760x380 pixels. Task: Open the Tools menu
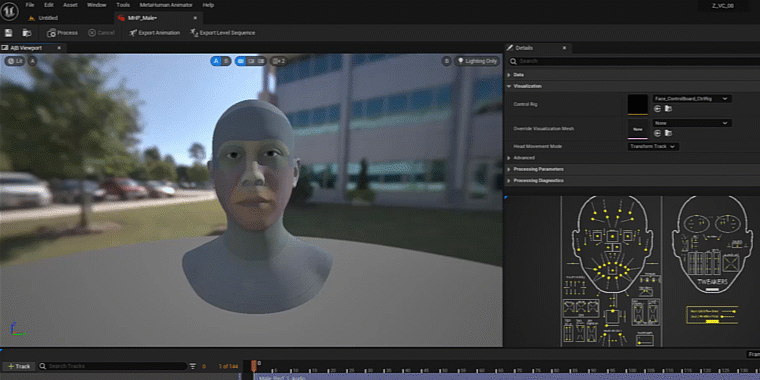coord(123,5)
